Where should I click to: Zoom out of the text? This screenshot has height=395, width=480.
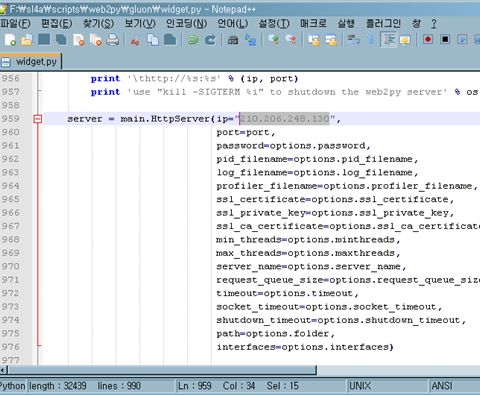pos(291,40)
